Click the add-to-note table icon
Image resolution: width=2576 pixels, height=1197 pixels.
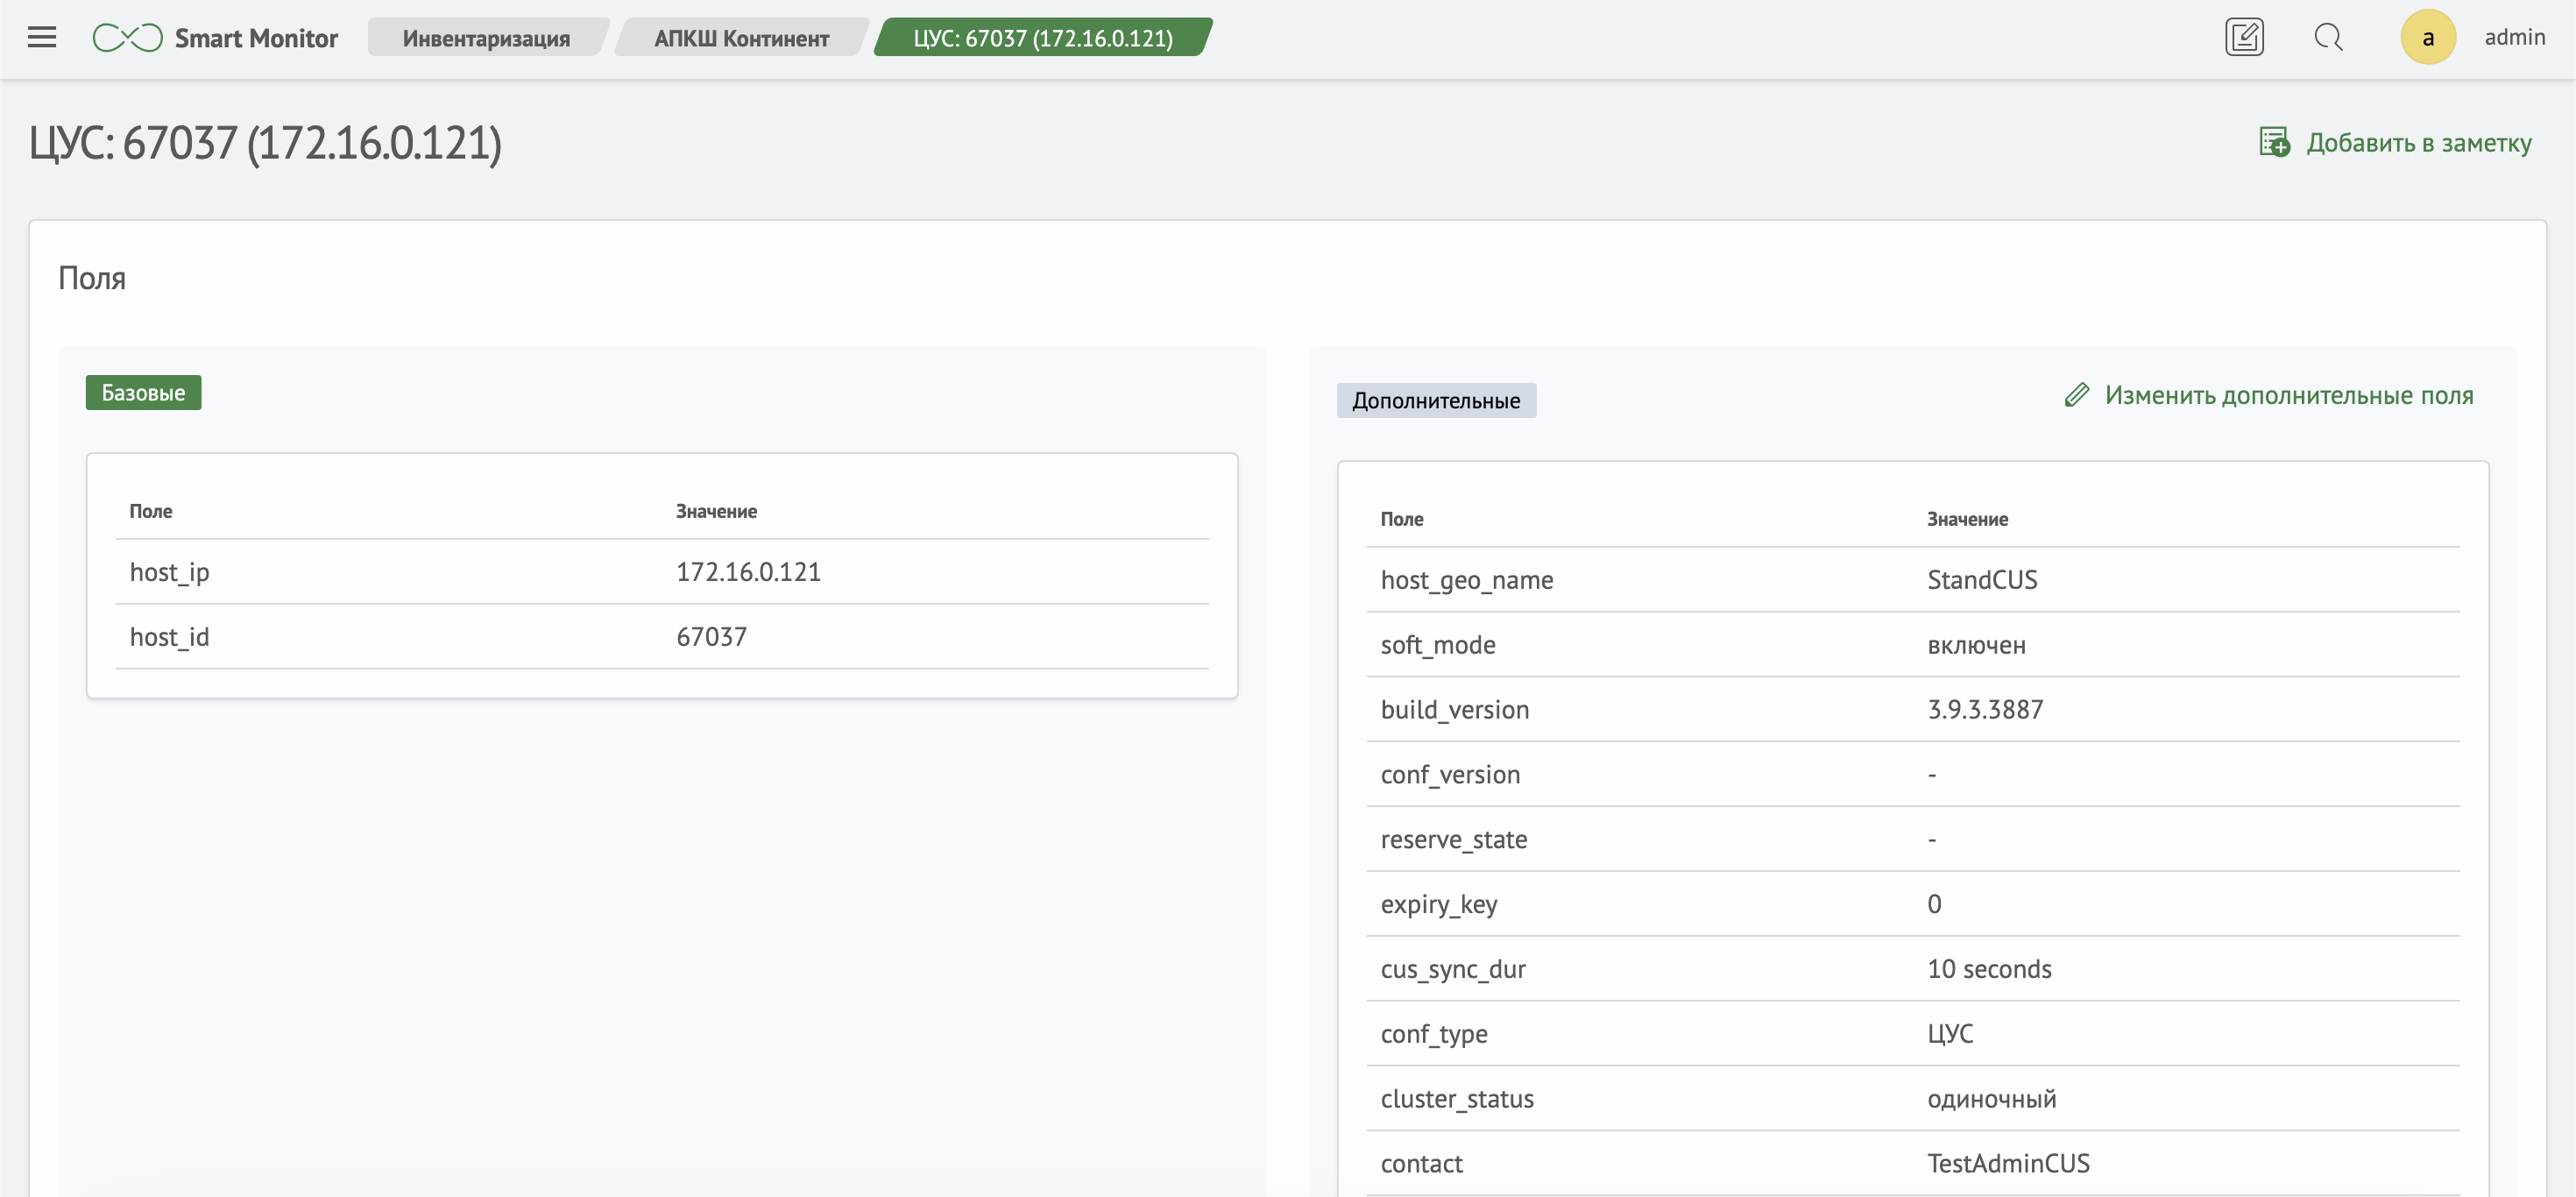tap(2274, 142)
